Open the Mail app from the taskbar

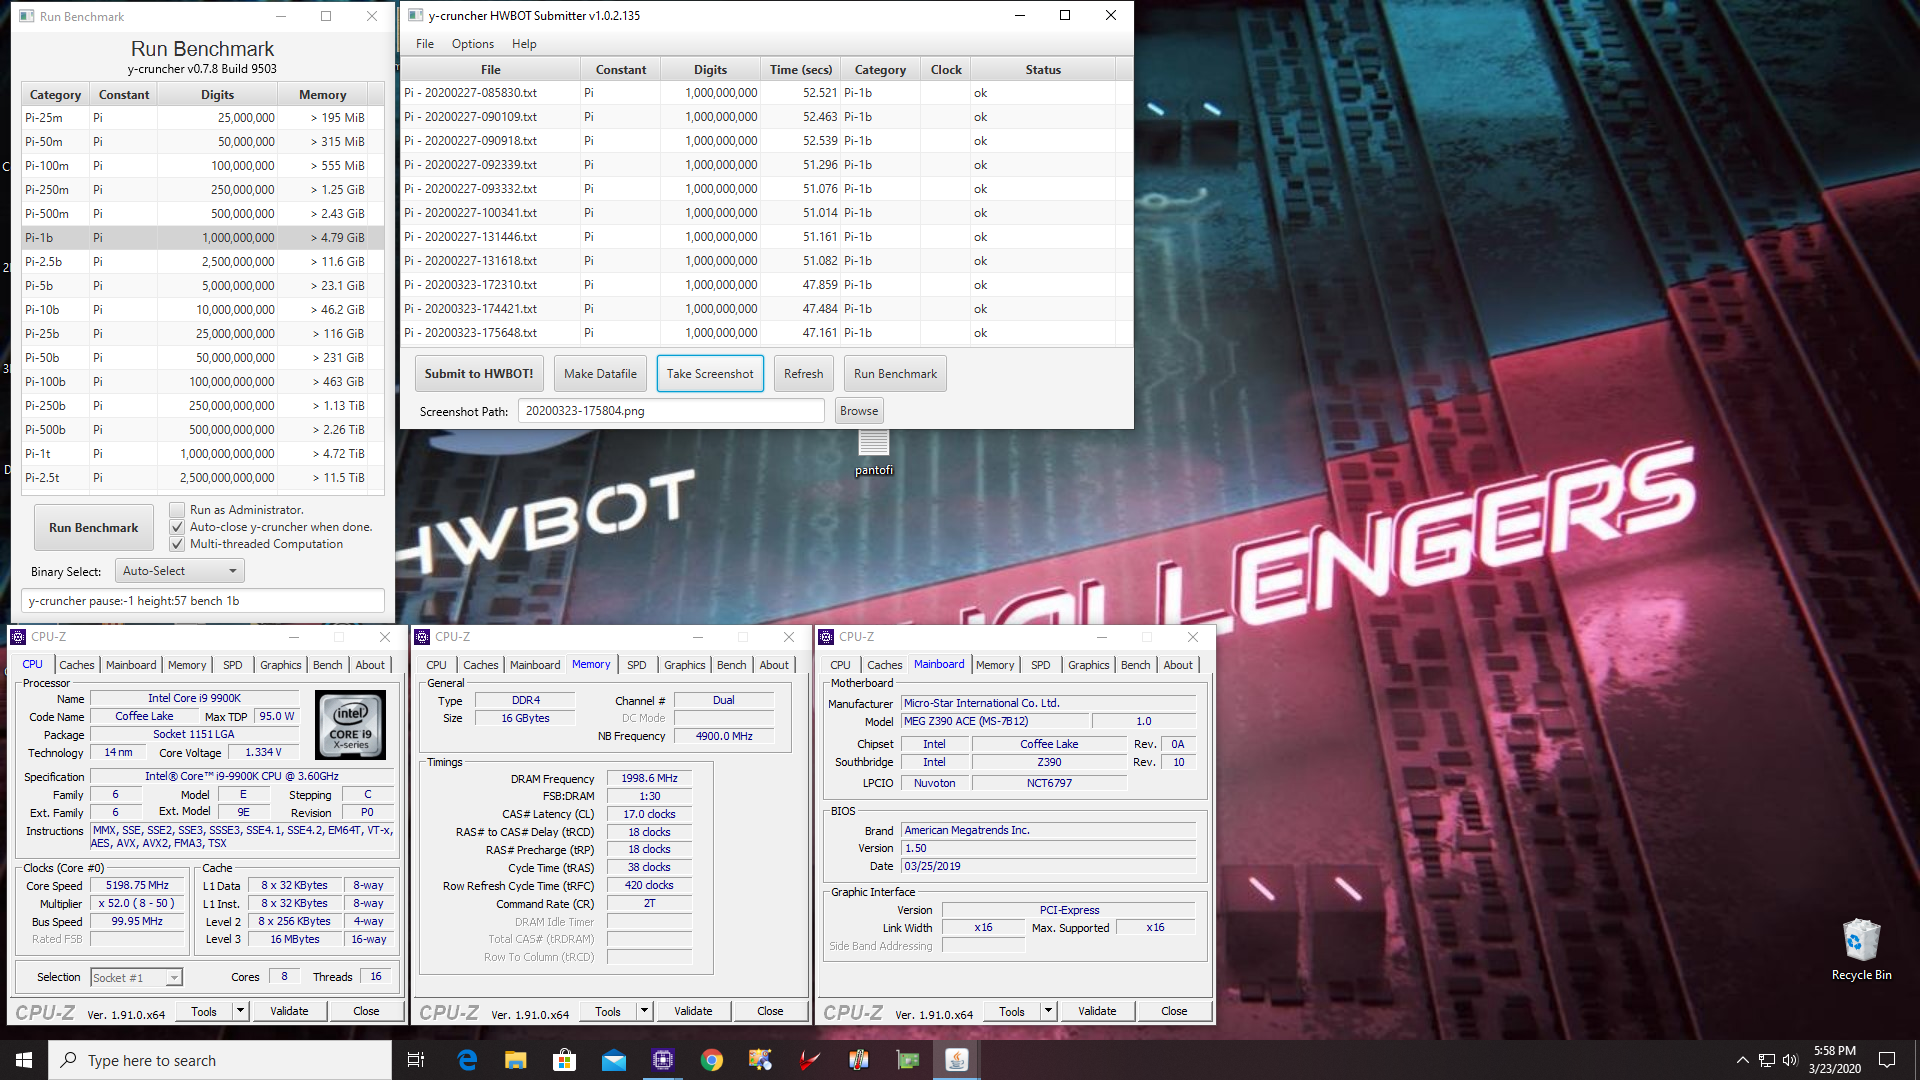613,1060
